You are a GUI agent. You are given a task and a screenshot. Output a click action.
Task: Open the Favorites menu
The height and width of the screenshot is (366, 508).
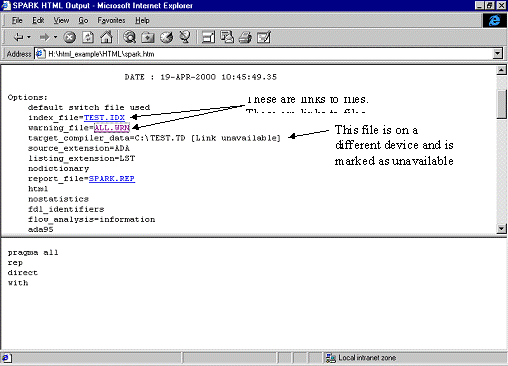pyautogui.click(x=111, y=21)
